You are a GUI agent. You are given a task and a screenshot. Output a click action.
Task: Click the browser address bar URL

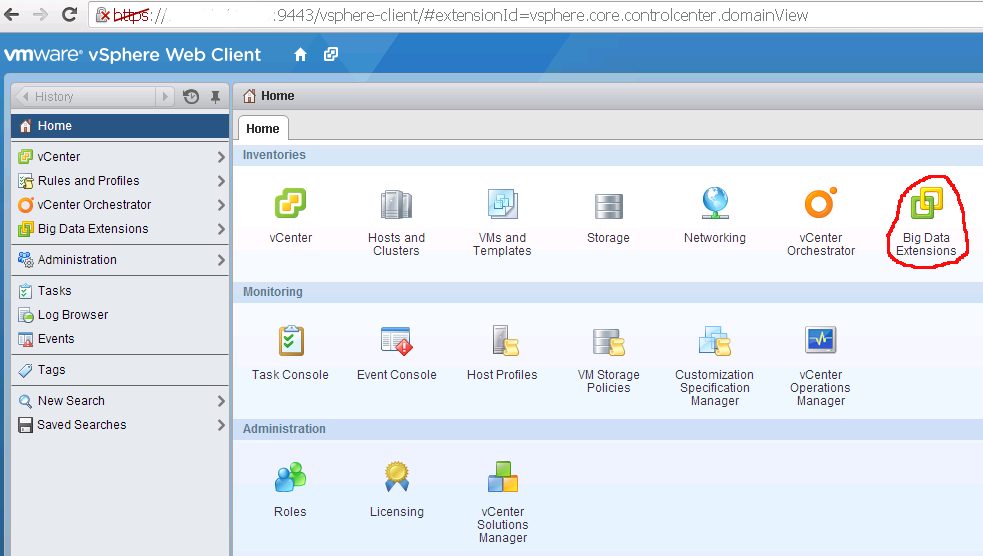coord(500,15)
